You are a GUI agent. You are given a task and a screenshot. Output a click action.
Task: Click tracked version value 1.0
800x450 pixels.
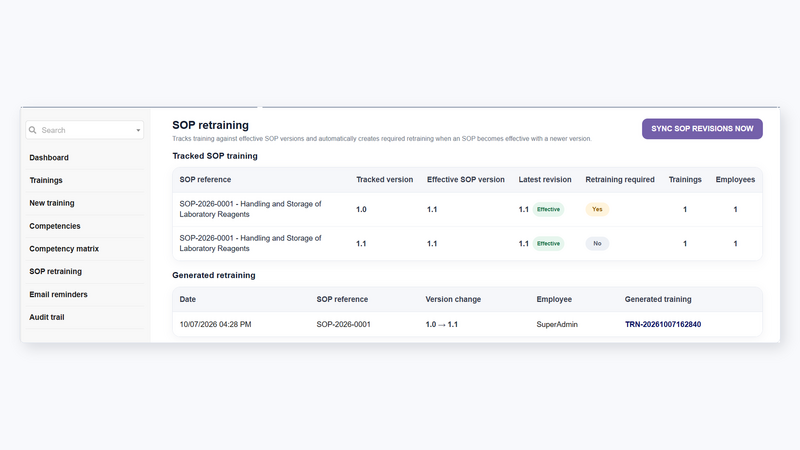pyautogui.click(x=361, y=209)
